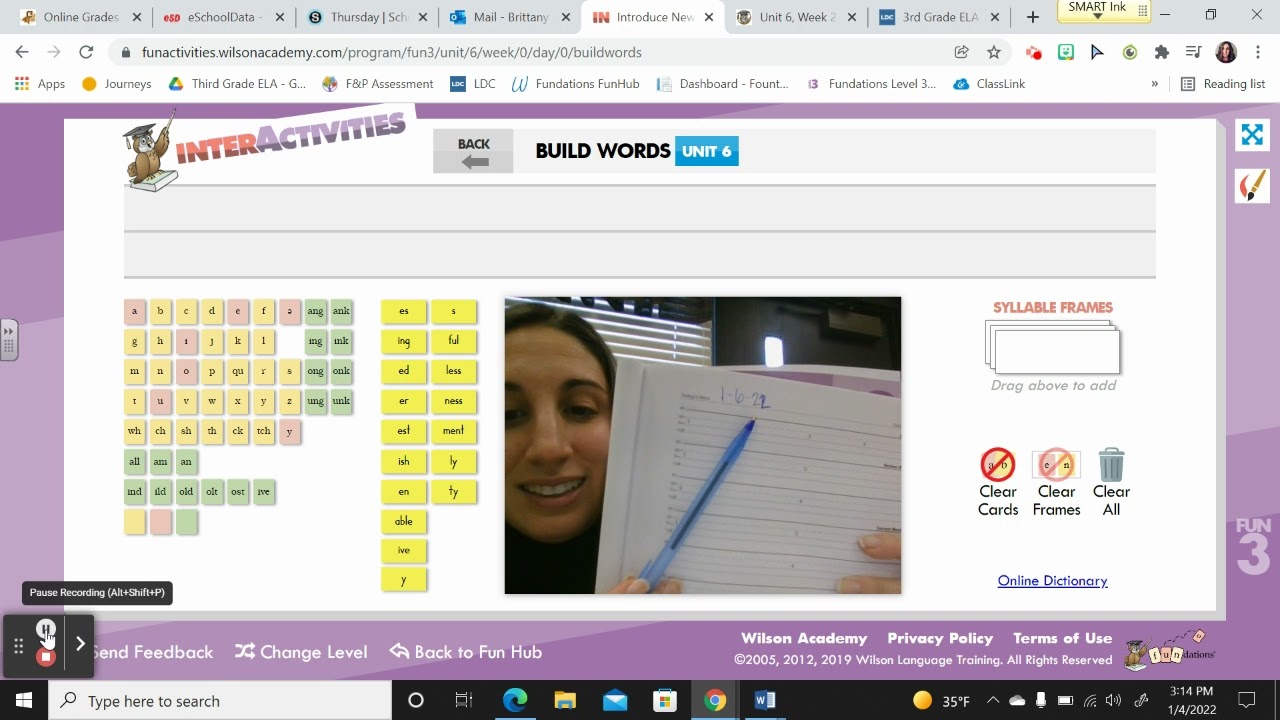Click the Clear Frames icon

point(1056,464)
